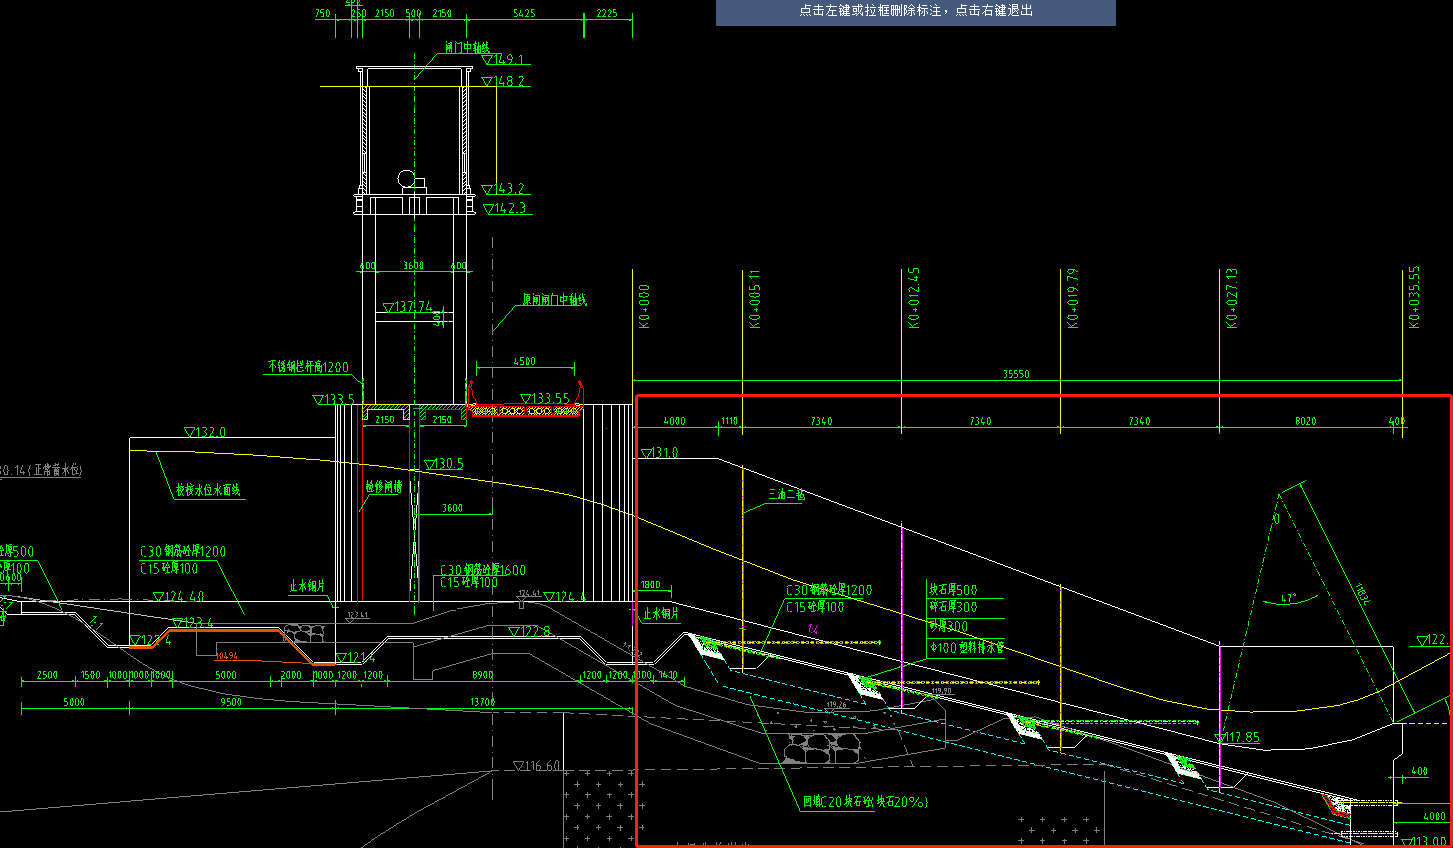The height and width of the screenshot is (848, 1453).
Task: Select the 750 dimension at top left
Action: click(322, 14)
